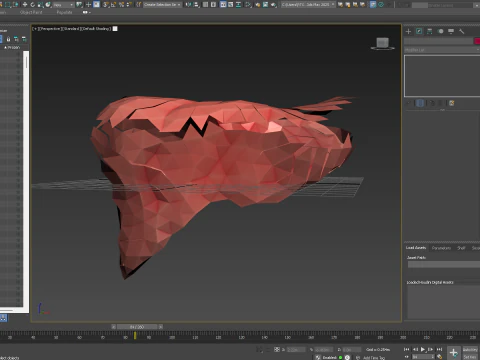Open the Modify command panel tab
Screen dimensions: 480x360
pos(419,31)
